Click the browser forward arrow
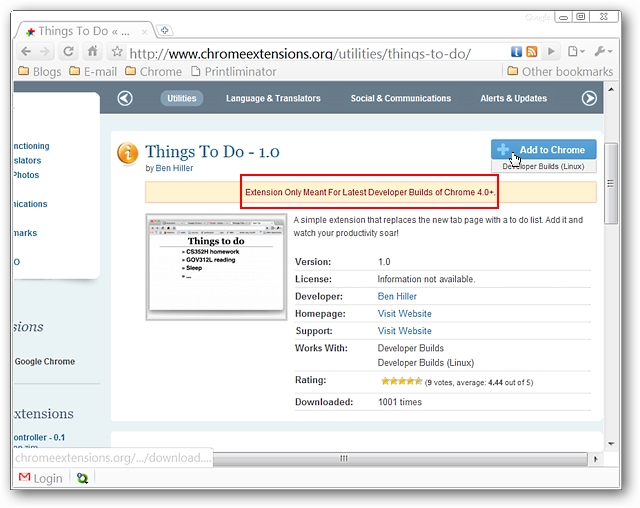 point(44,51)
